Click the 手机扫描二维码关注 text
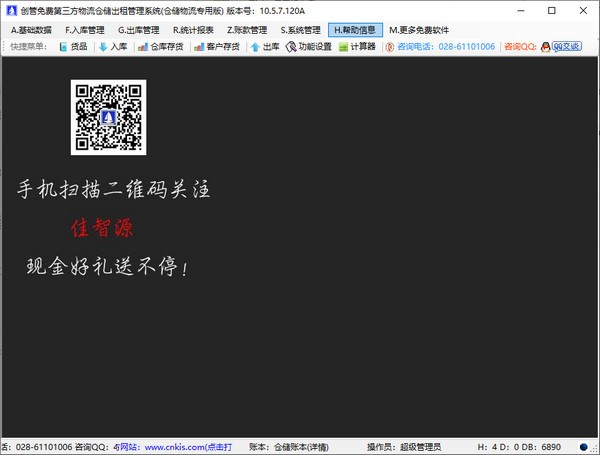 pos(114,189)
